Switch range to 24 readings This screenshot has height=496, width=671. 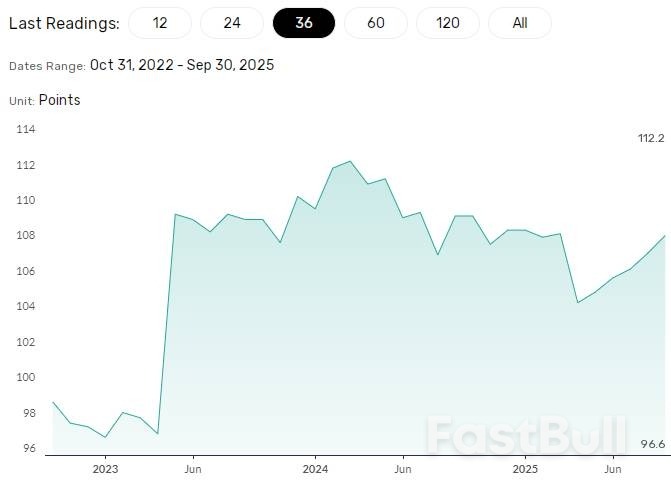point(232,22)
